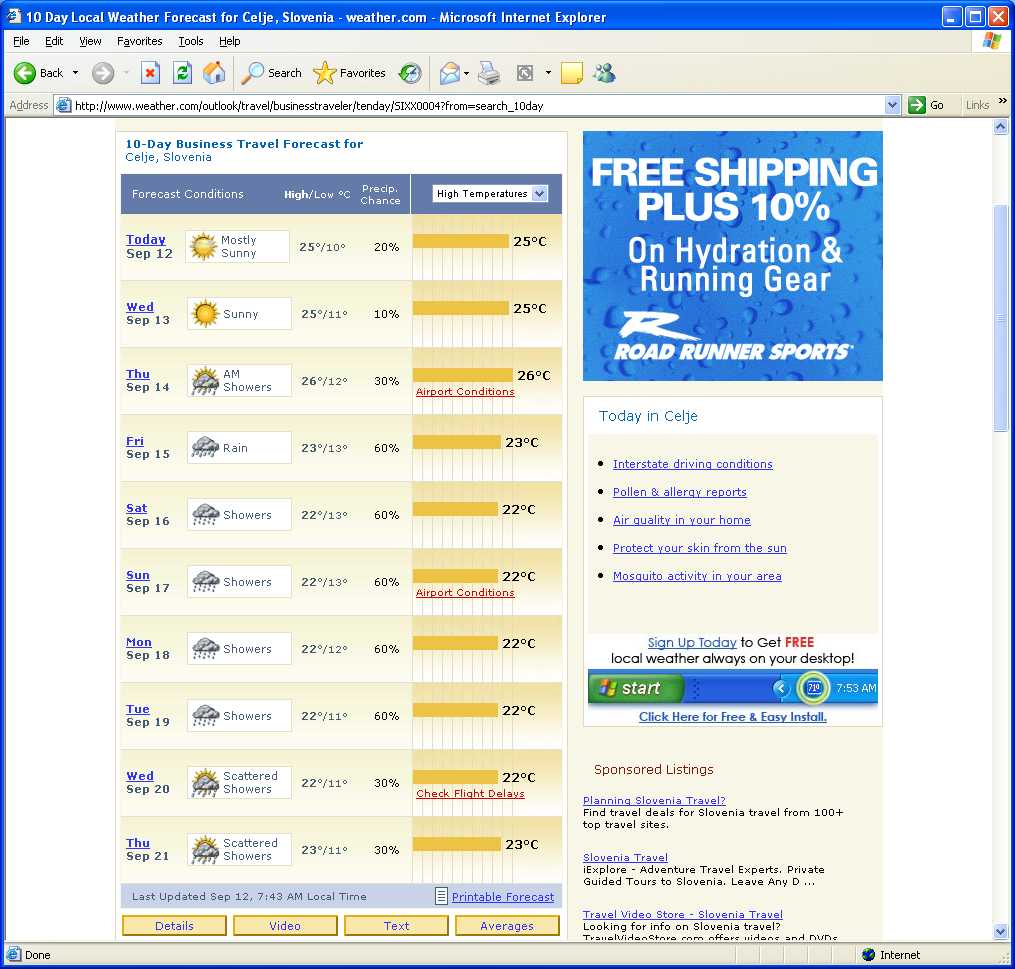Open the Edit menu
Screen dimensions: 1015x969
[54, 41]
